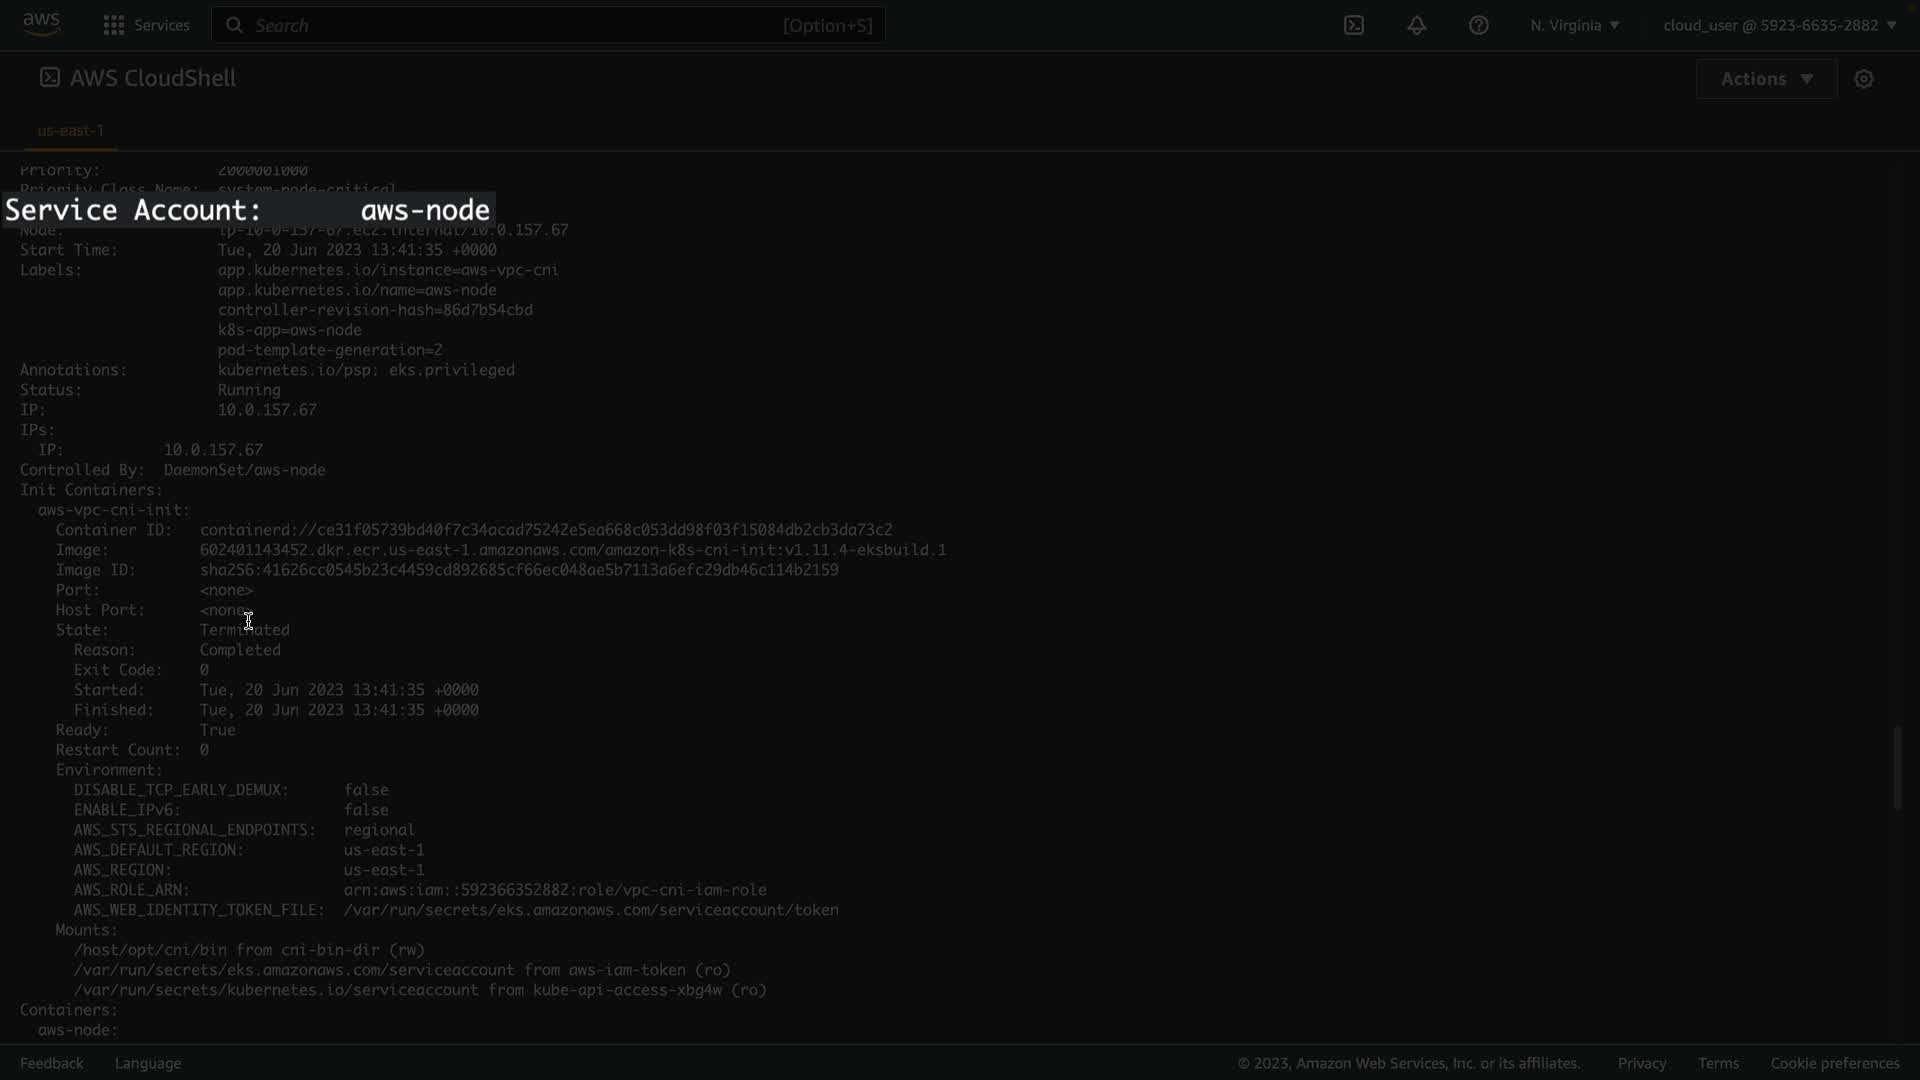Open the notifications bell icon
This screenshot has width=1920, height=1080.
[1417, 25]
